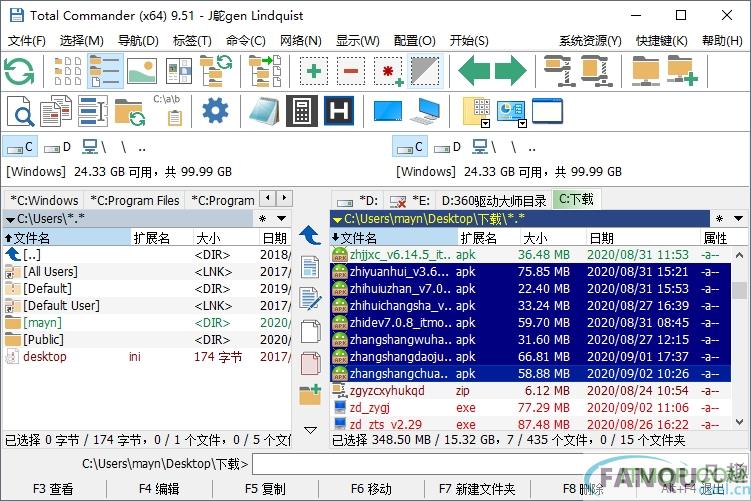Switch to D:360驱动大师目录 tab
Screen dimensions: 751x501
pos(493,200)
